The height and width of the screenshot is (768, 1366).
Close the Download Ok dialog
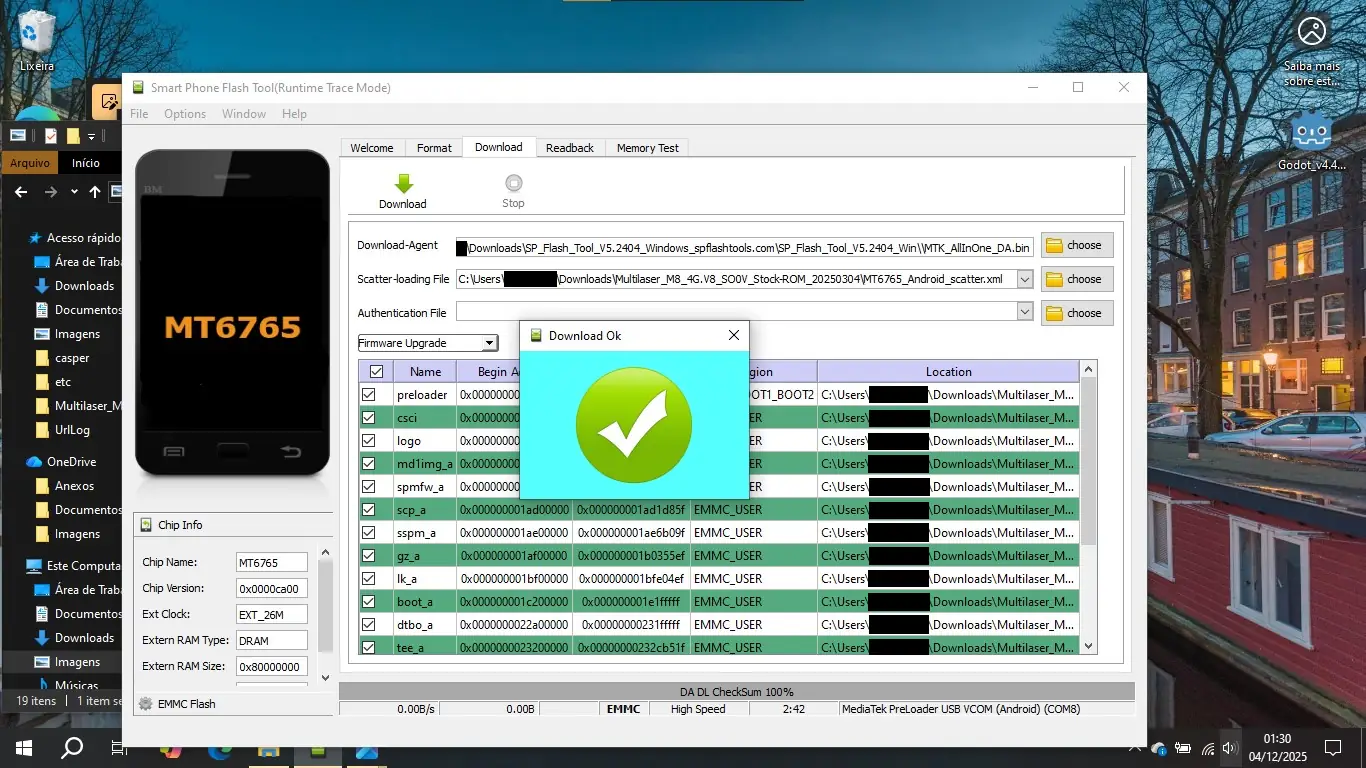[x=733, y=336]
